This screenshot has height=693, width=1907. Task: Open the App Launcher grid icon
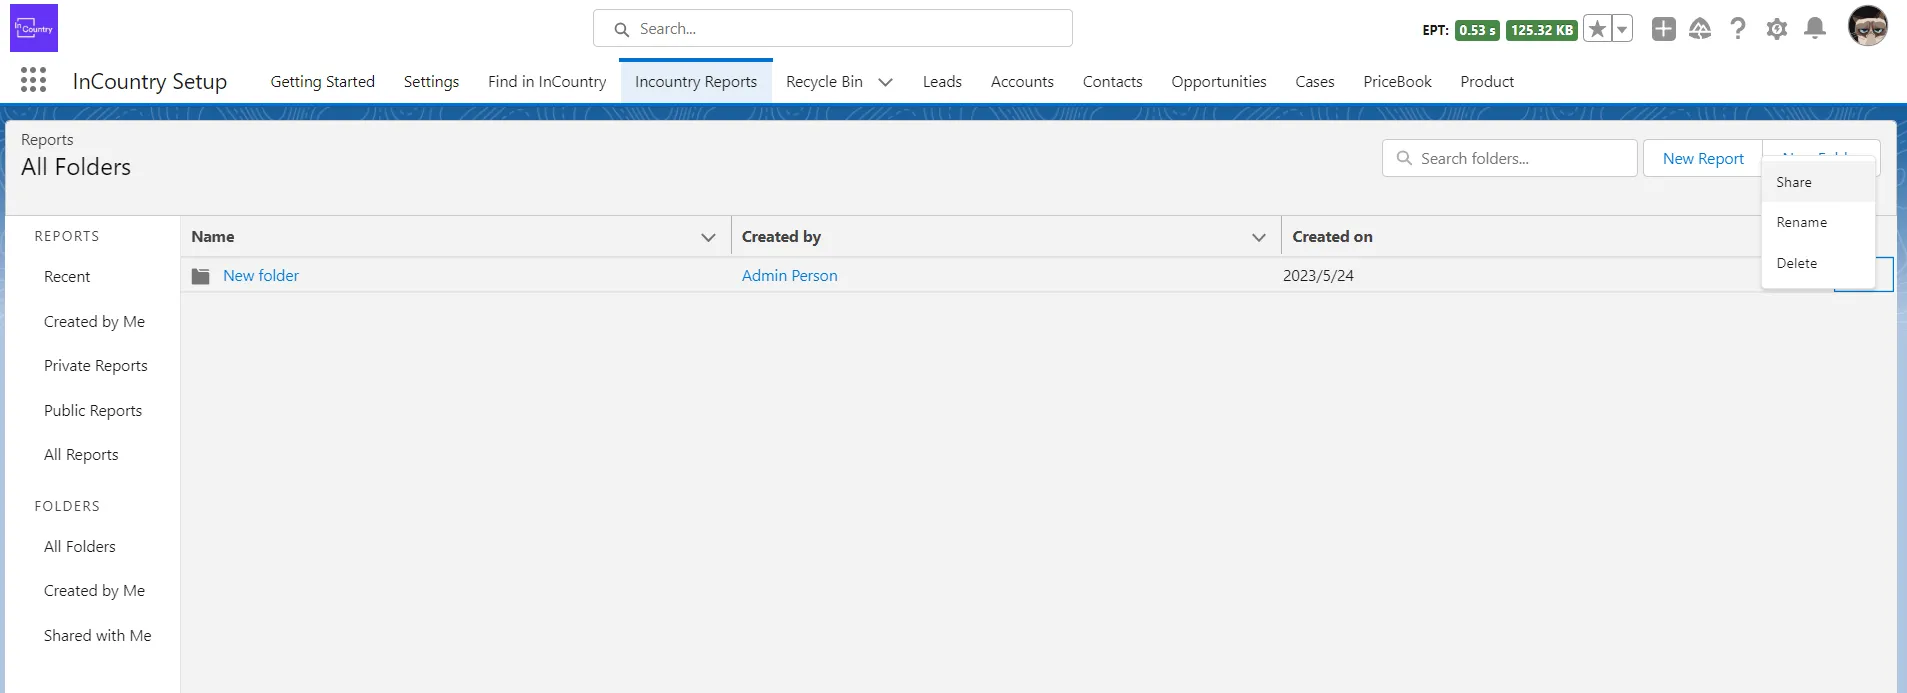click(33, 80)
